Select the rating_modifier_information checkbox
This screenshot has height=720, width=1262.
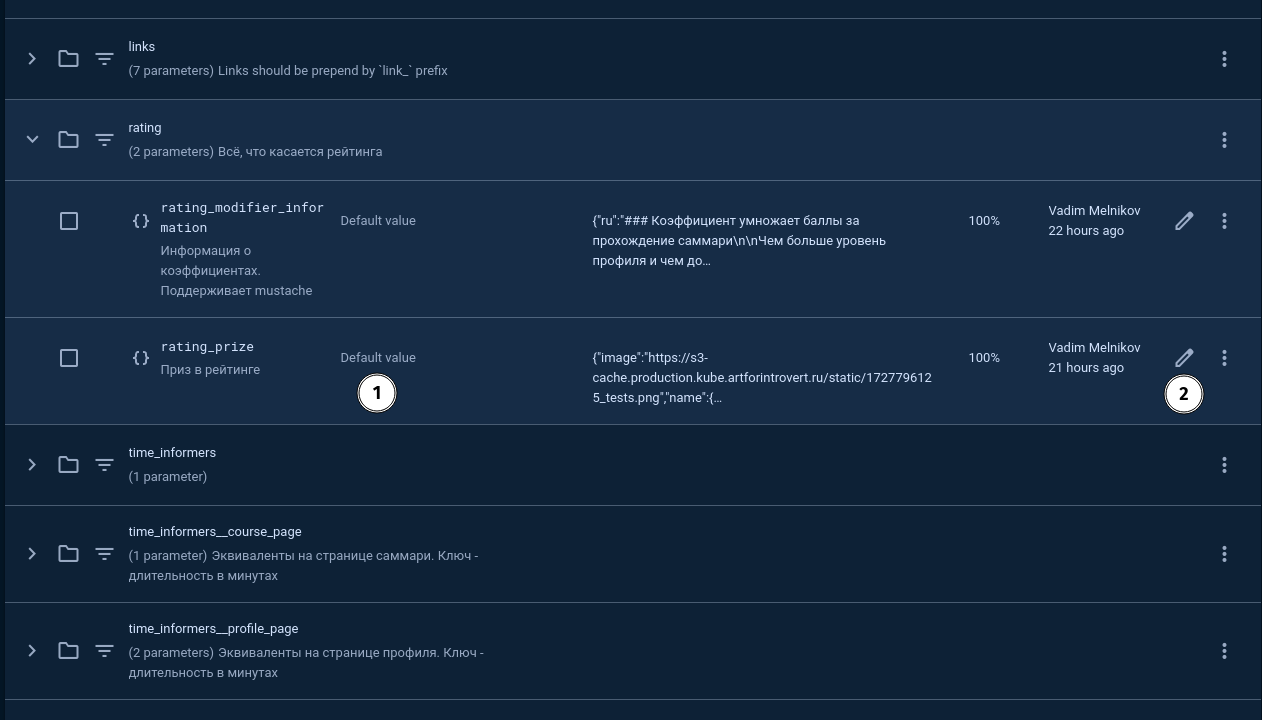coord(69,221)
